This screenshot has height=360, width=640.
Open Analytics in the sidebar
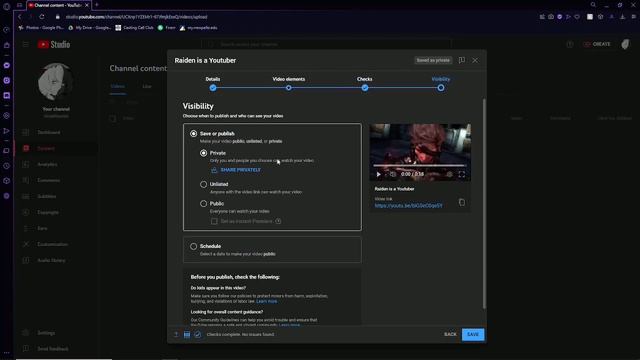tap(56, 164)
